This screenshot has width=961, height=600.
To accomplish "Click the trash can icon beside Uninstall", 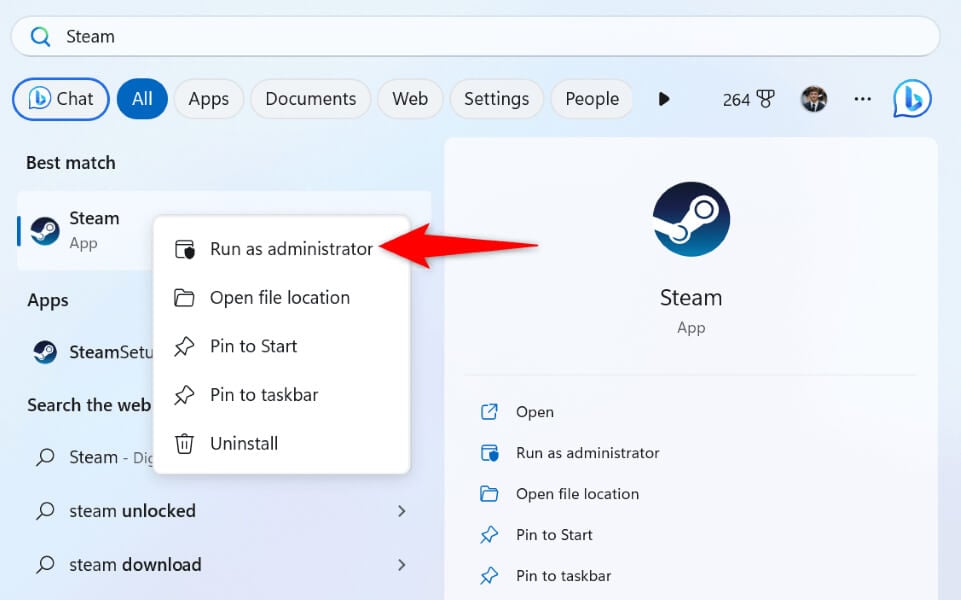I will [x=184, y=444].
